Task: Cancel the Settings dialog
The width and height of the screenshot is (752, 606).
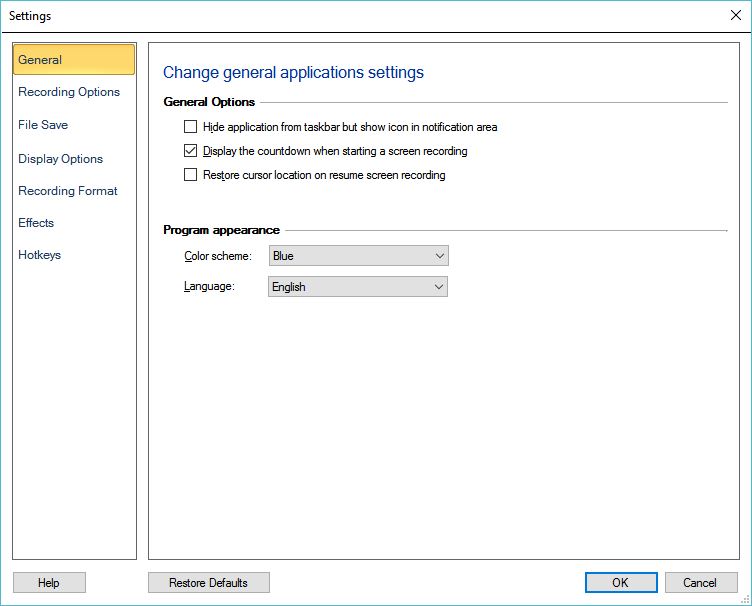Action: [x=699, y=583]
